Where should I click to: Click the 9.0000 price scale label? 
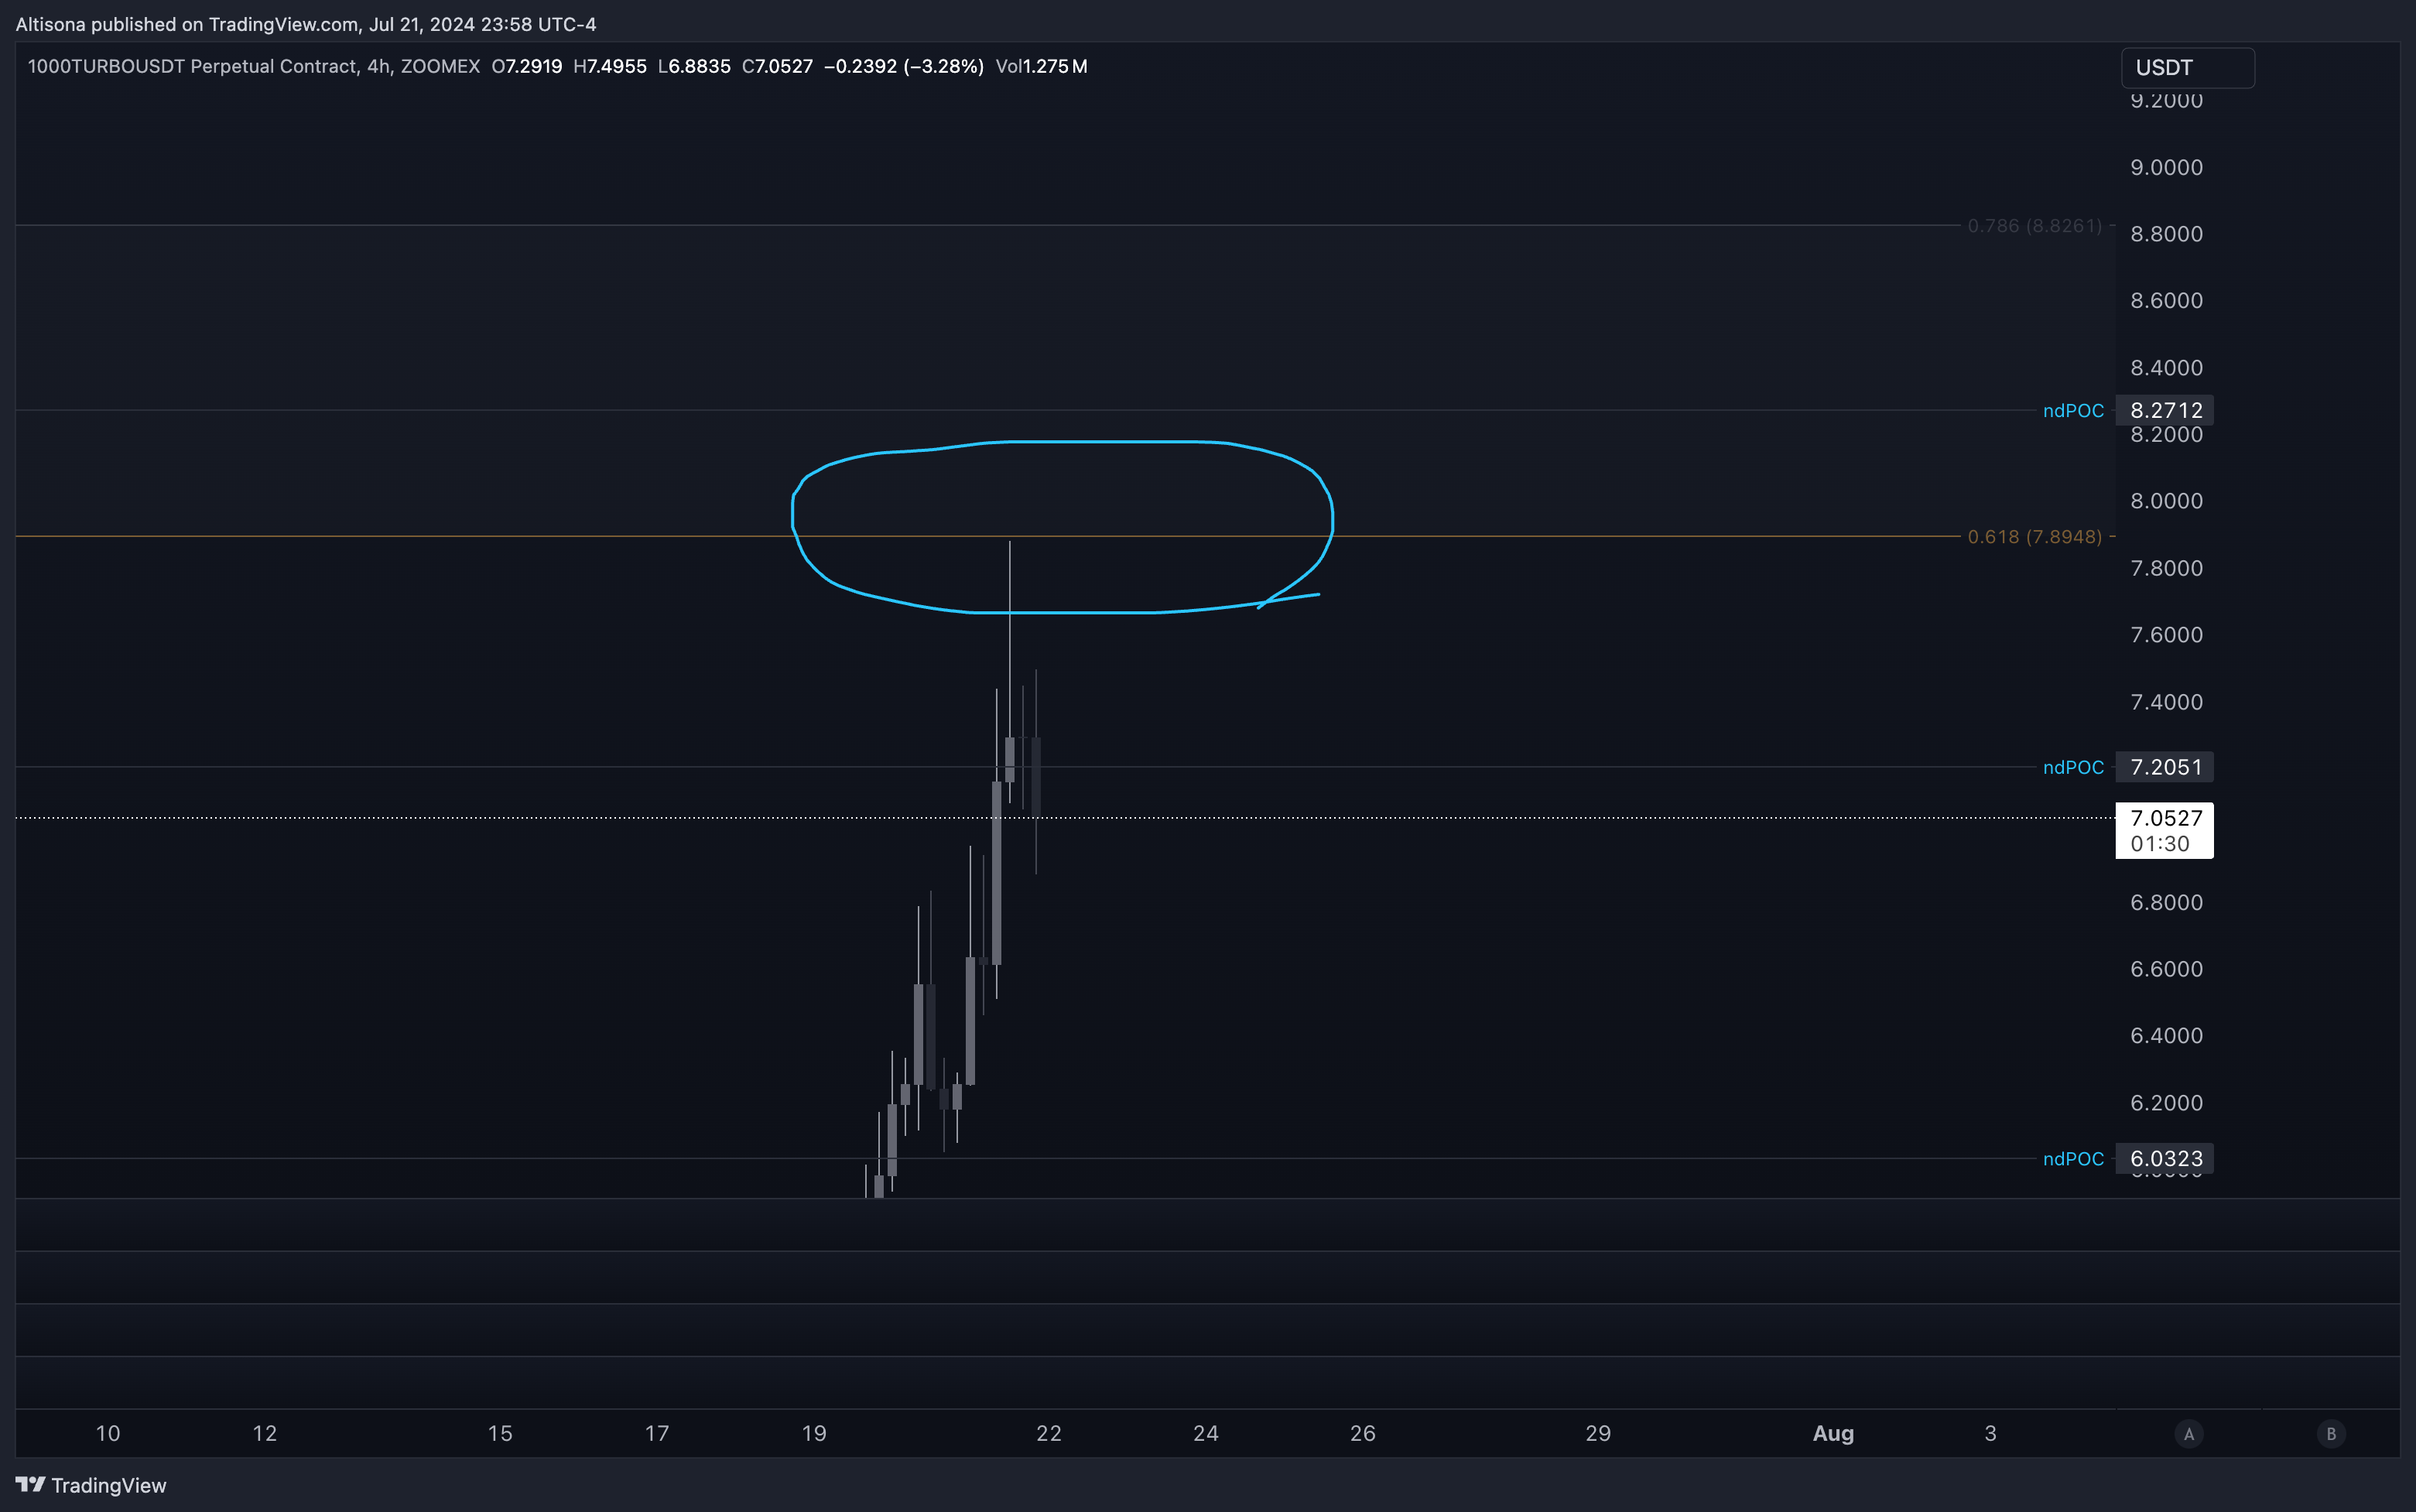pos(2166,167)
